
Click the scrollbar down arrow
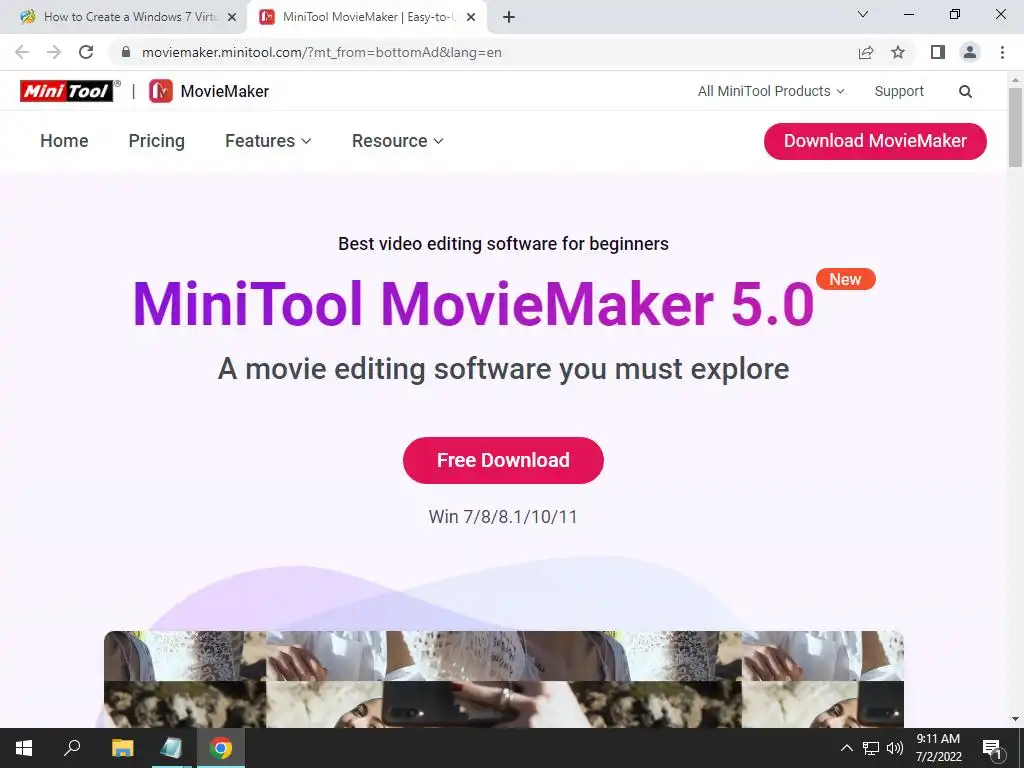coord(1015,719)
